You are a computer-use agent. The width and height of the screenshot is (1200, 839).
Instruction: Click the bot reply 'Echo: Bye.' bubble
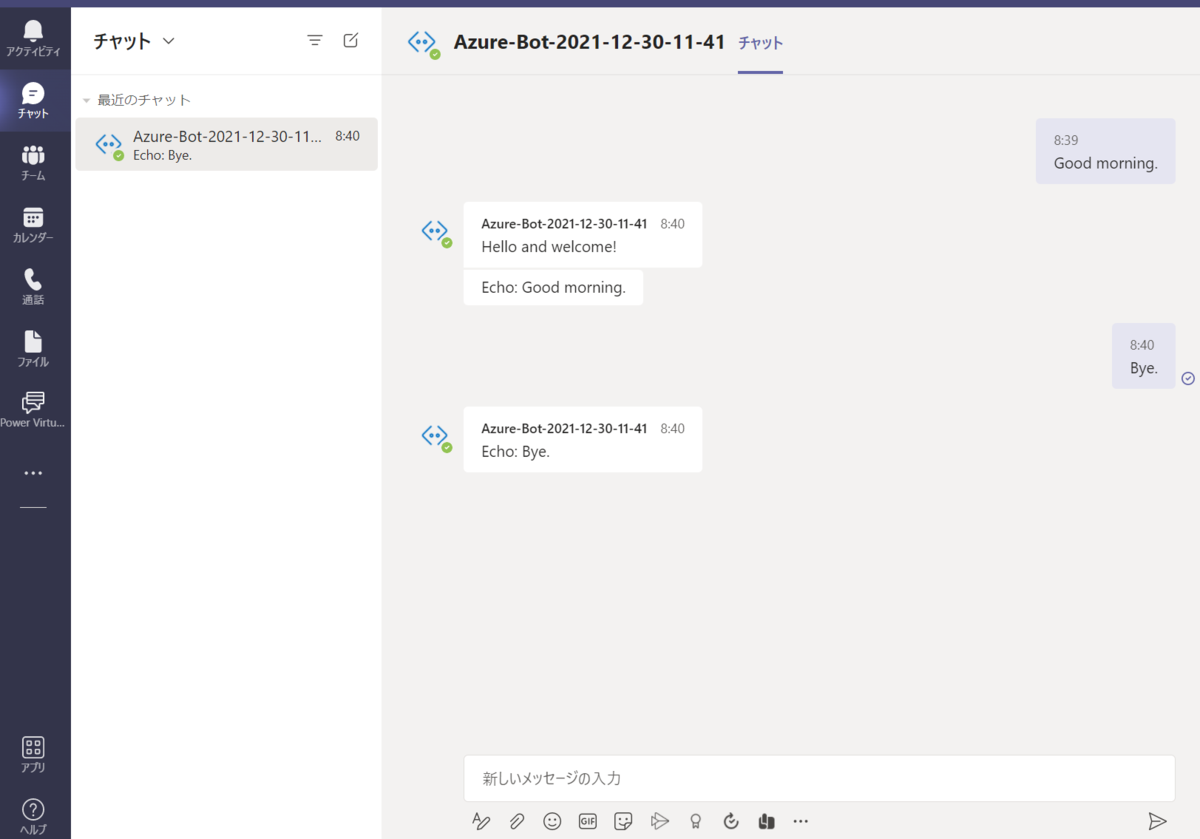point(583,439)
